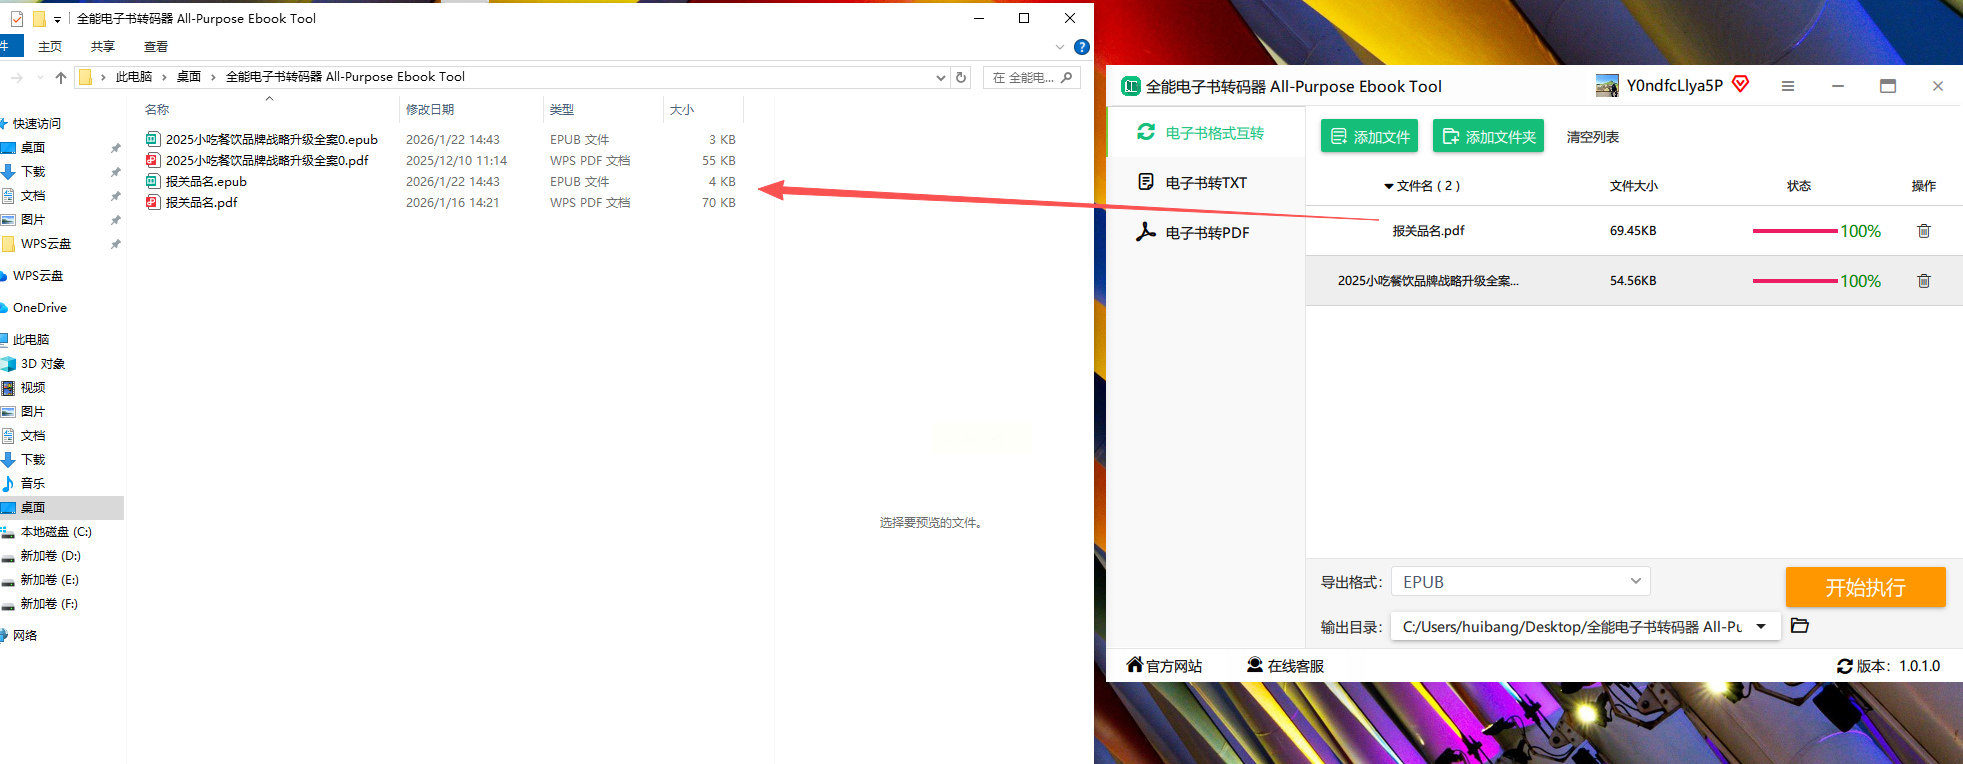Collapse the 文件名 ( 2 ) list arrow
Screen dimensions: 1963x764
coord(1389,186)
